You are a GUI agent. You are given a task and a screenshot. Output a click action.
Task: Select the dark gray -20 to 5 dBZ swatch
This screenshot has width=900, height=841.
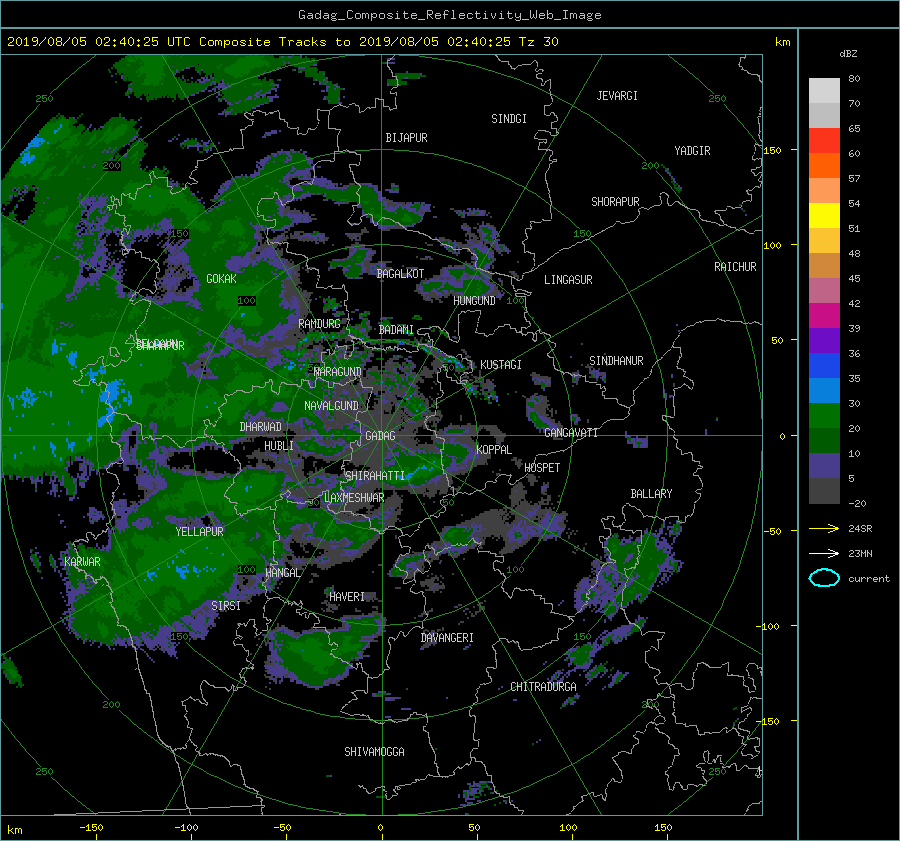[x=824, y=491]
